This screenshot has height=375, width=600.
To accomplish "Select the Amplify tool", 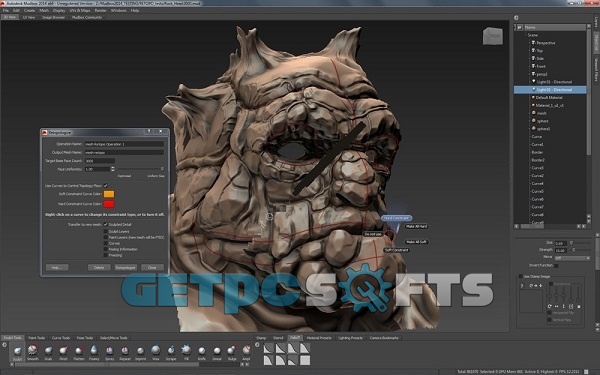I will pyautogui.click(x=246, y=351).
